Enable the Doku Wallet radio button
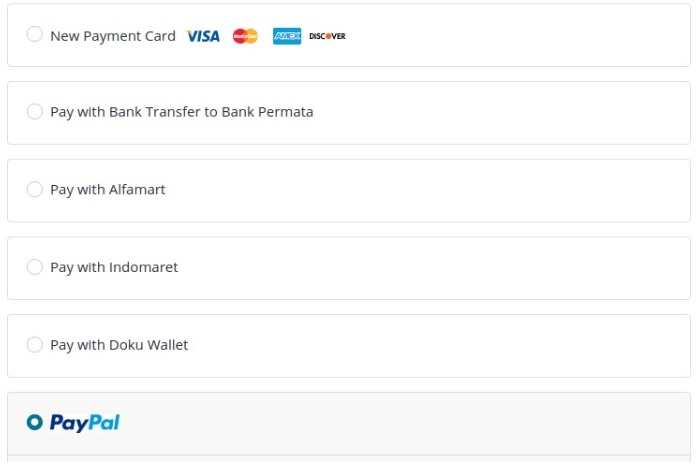The height and width of the screenshot is (468, 696). click(35, 345)
